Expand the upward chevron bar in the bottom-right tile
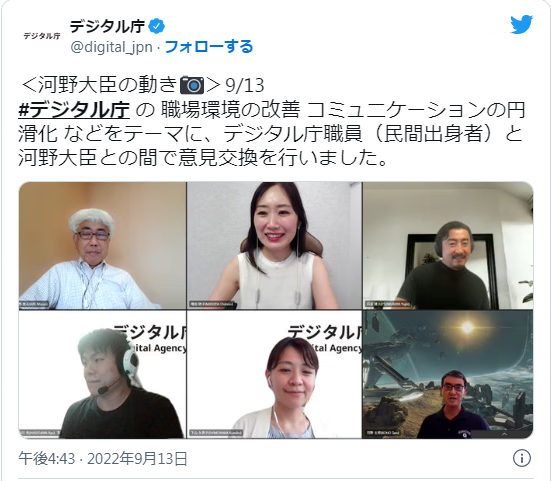Image resolution: width=551 pixels, height=481 pixels. (504, 434)
